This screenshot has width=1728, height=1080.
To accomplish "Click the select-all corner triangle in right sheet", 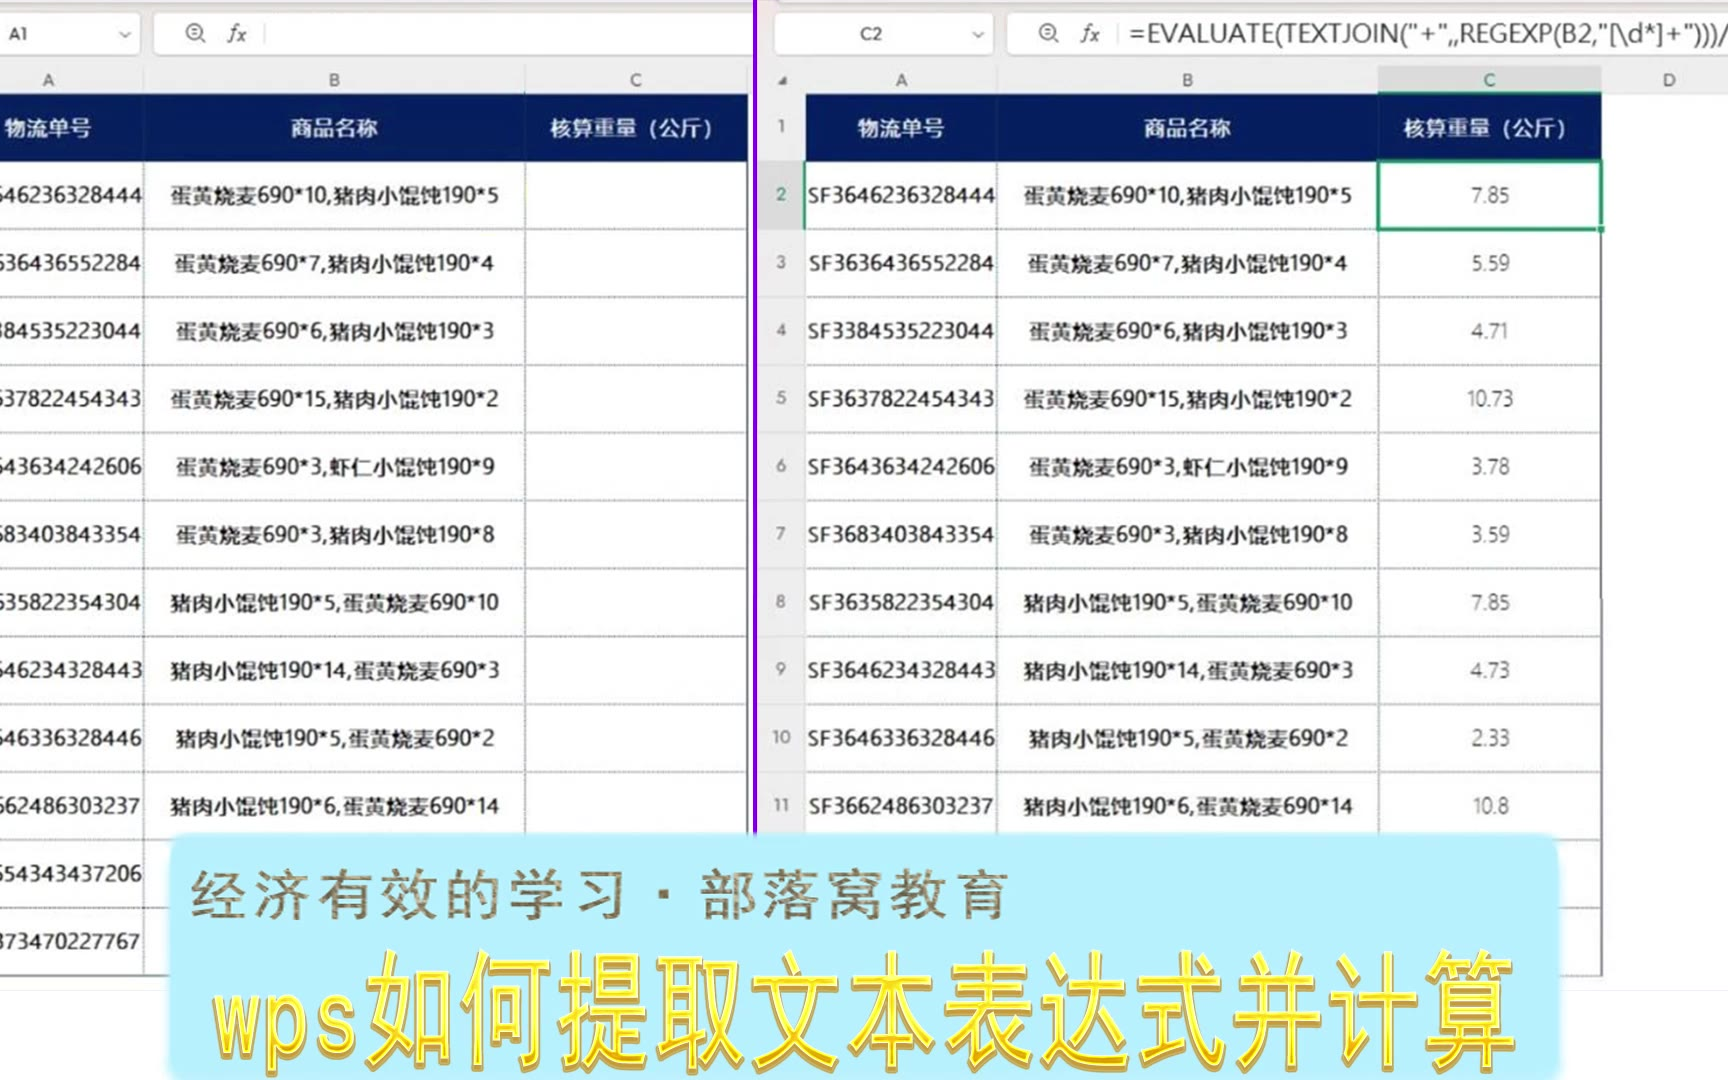I will pyautogui.click(x=782, y=80).
